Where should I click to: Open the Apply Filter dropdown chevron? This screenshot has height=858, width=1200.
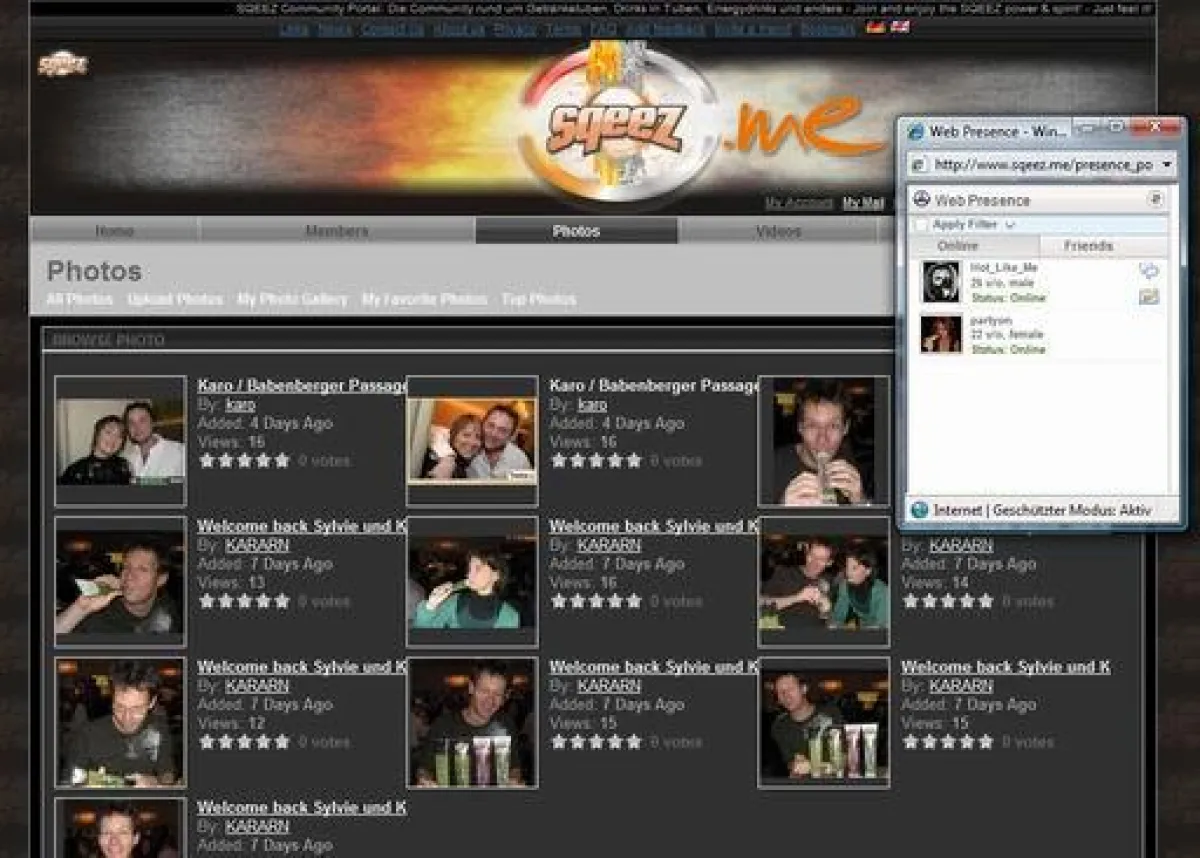tap(1010, 224)
